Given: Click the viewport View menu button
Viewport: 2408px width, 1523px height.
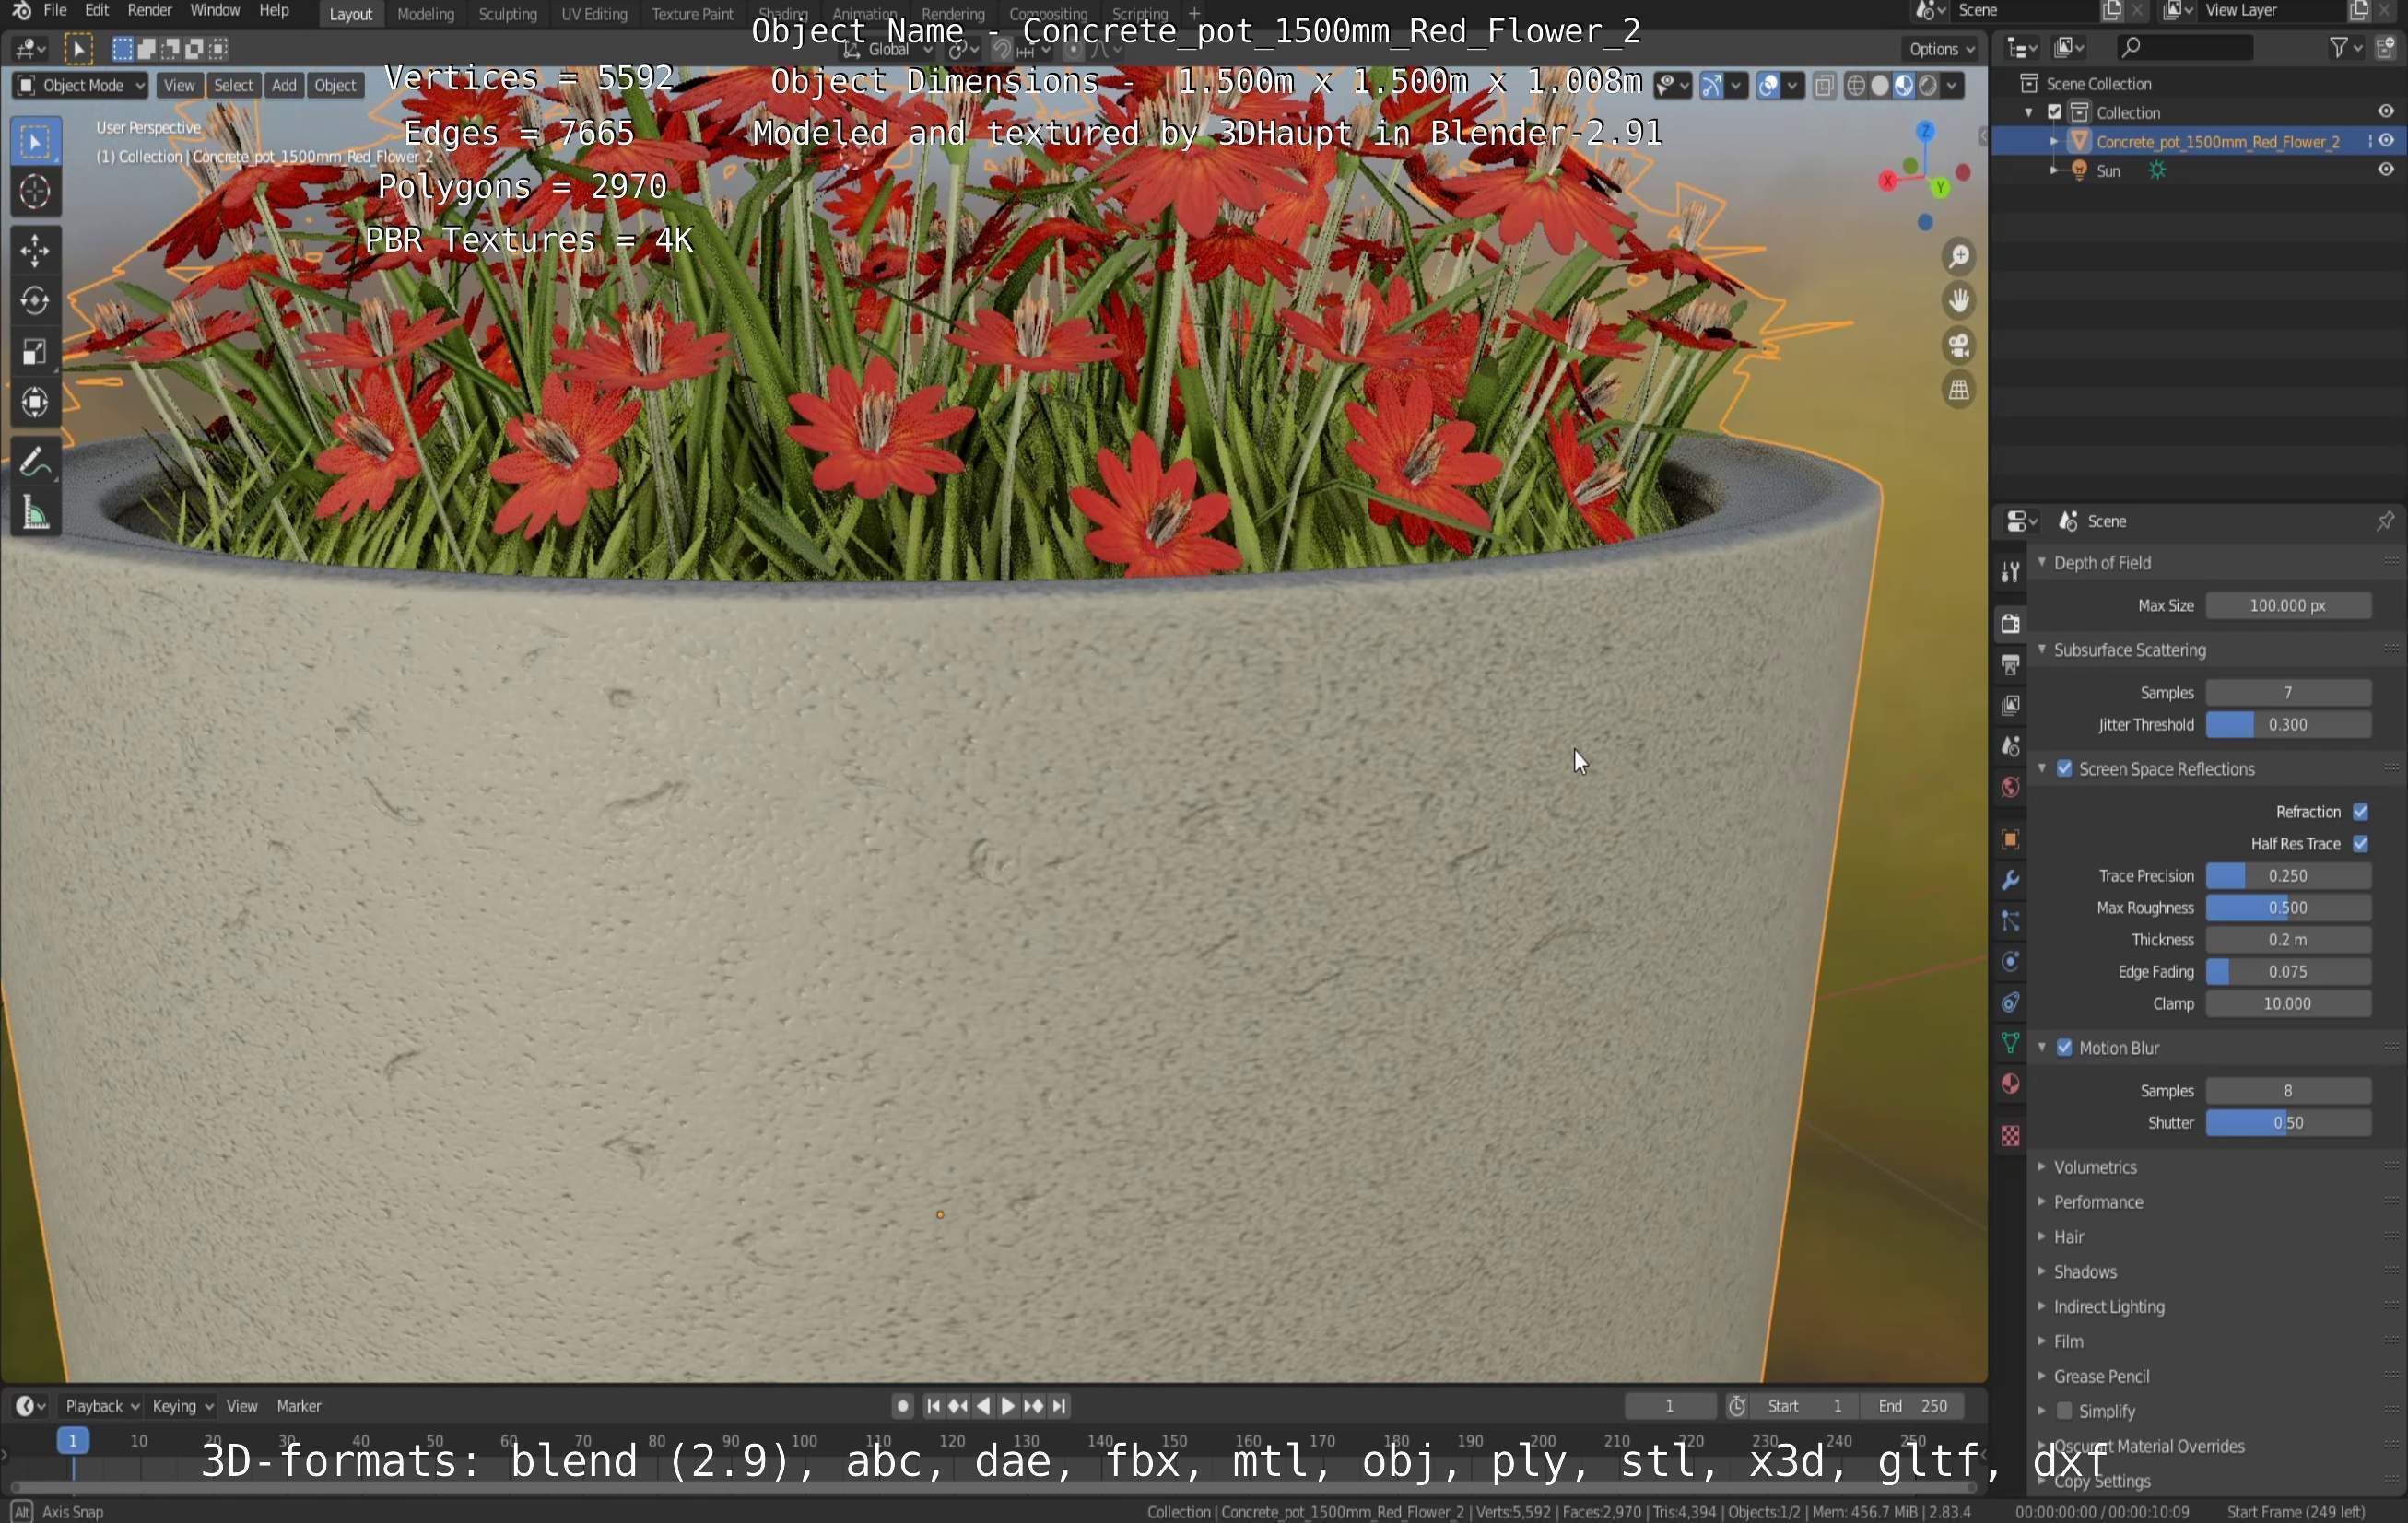Looking at the screenshot, I should 179,85.
